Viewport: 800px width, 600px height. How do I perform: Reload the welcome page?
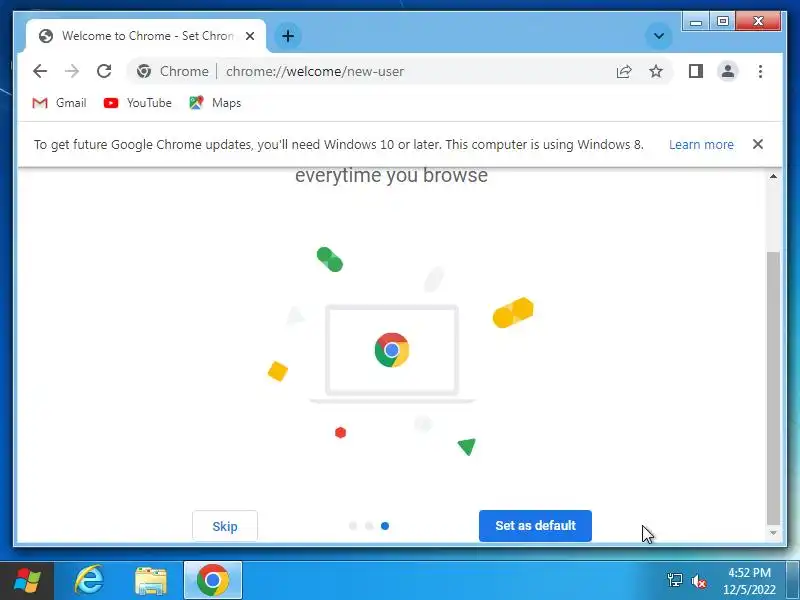pos(104,71)
